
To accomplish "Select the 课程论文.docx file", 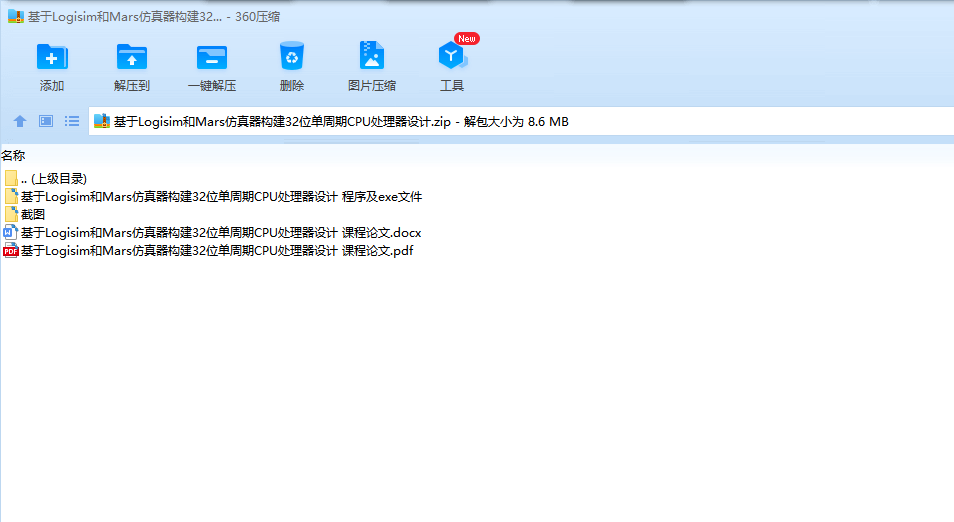I will (212, 232).
